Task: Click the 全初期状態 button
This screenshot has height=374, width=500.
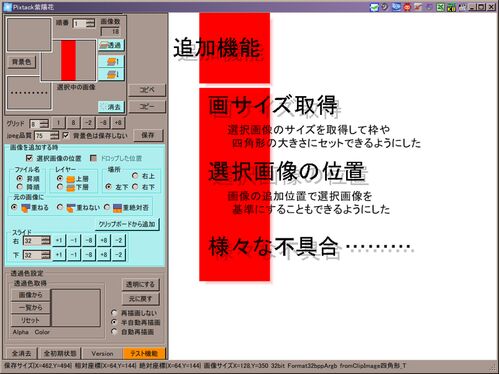Action: pyautogui.click(x=60, y=353)
